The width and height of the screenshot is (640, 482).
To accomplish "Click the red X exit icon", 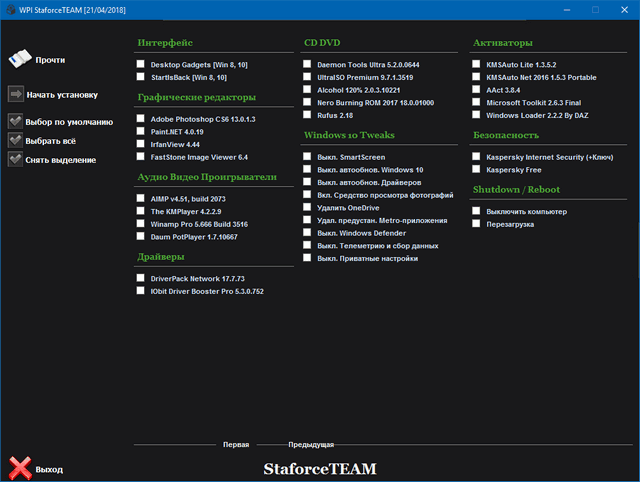I will point(20,468).
